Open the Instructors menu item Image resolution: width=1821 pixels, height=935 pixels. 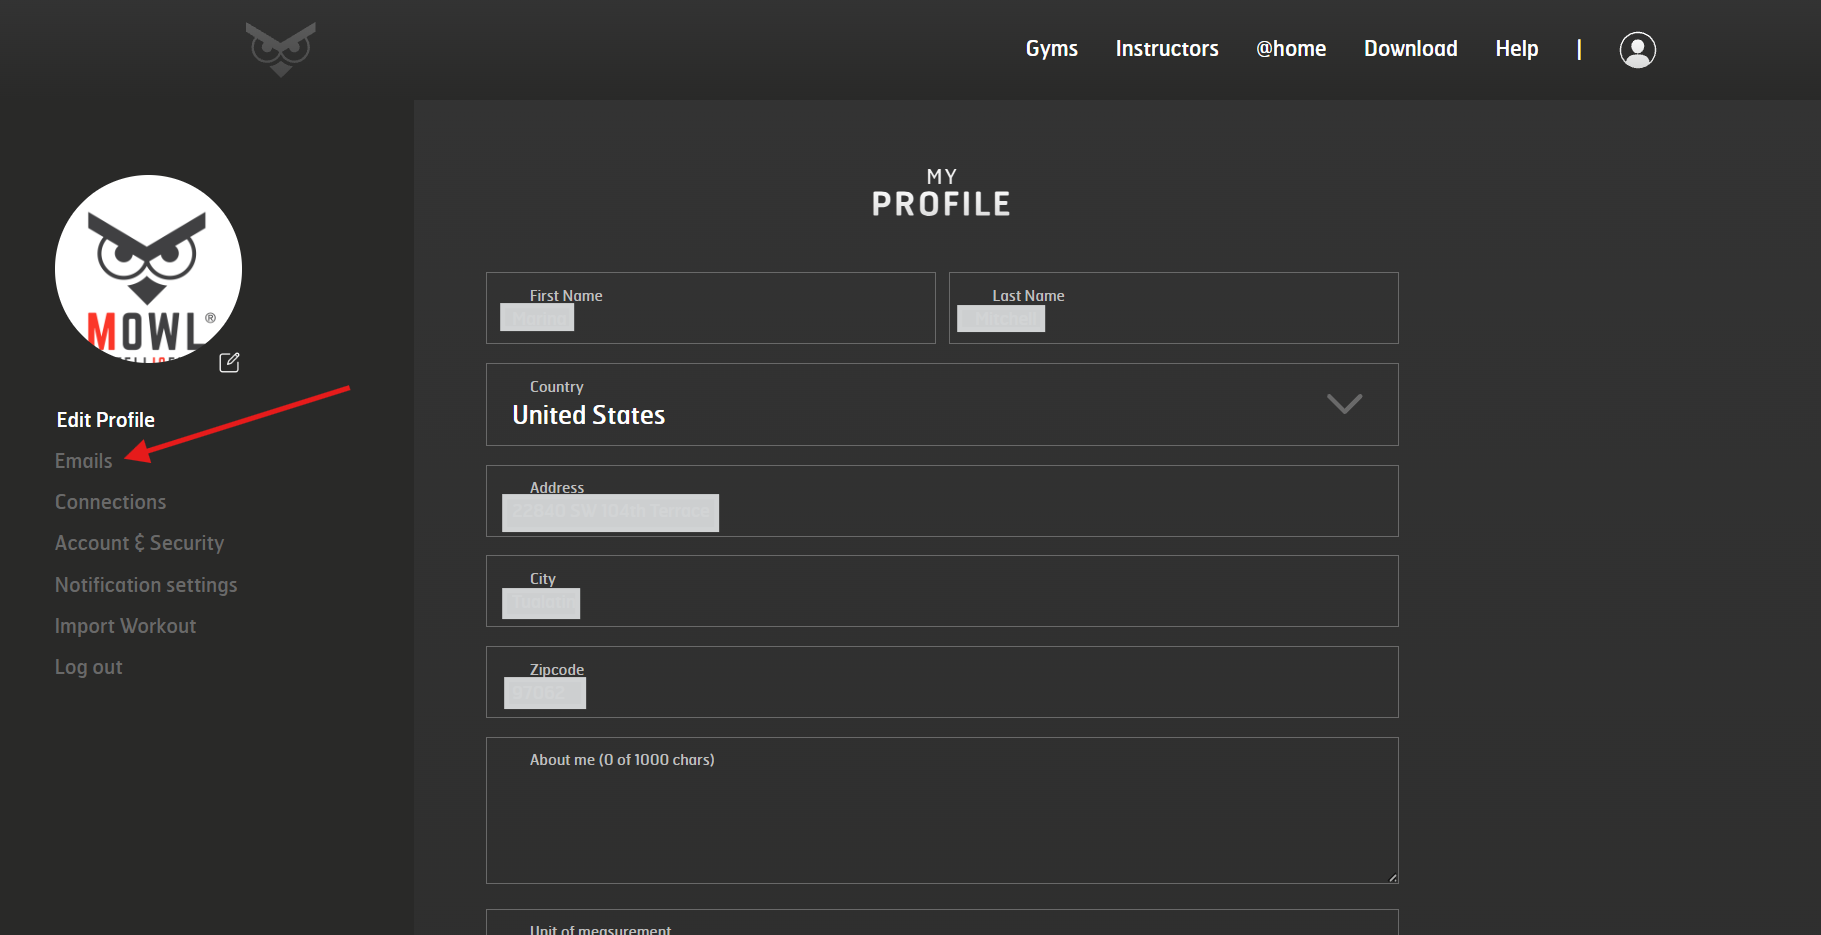coord(1167,48)
